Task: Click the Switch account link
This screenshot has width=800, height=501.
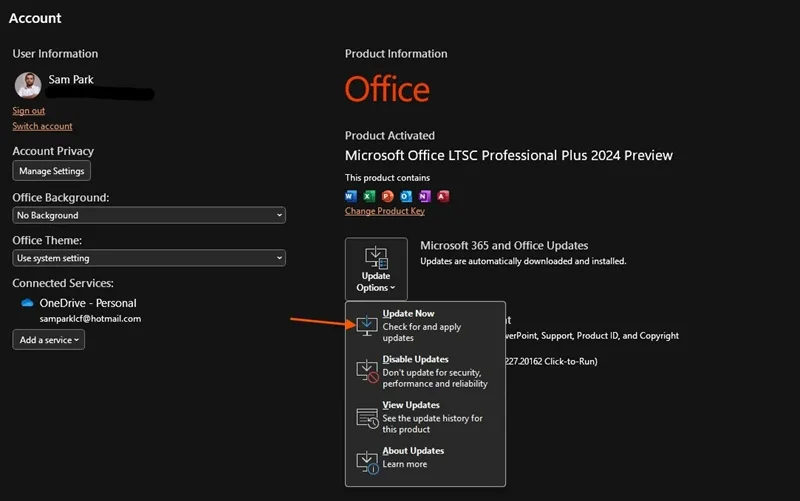Action: pos(42,126)
